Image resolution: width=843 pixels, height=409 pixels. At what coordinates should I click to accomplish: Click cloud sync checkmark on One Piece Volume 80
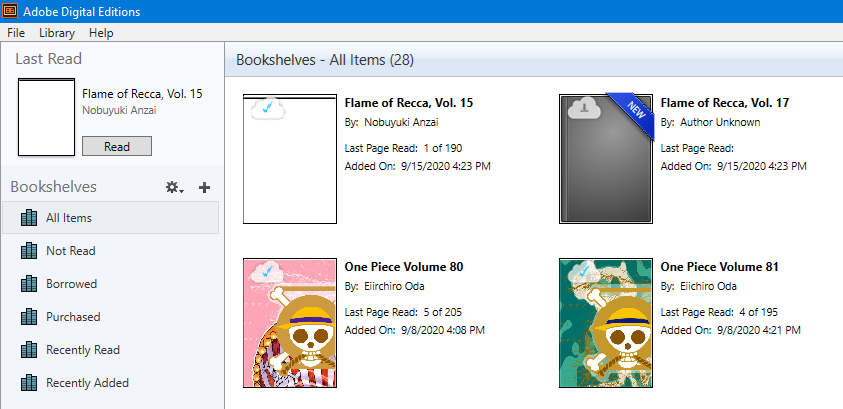[264, 273]
